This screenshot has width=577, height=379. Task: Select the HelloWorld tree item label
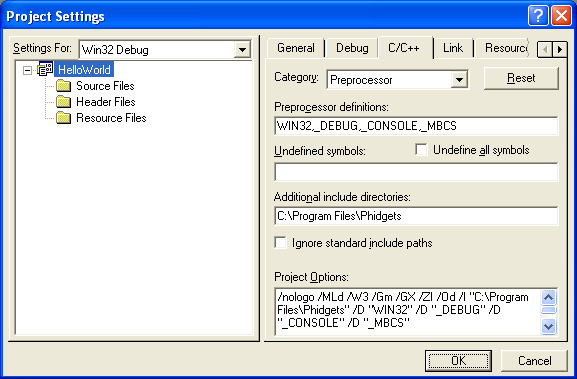(84, 70)
